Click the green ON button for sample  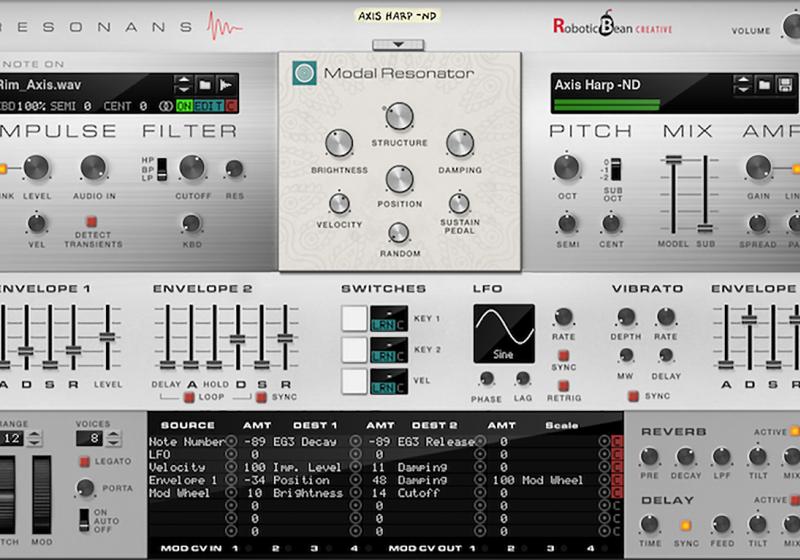tap(184, 105)
